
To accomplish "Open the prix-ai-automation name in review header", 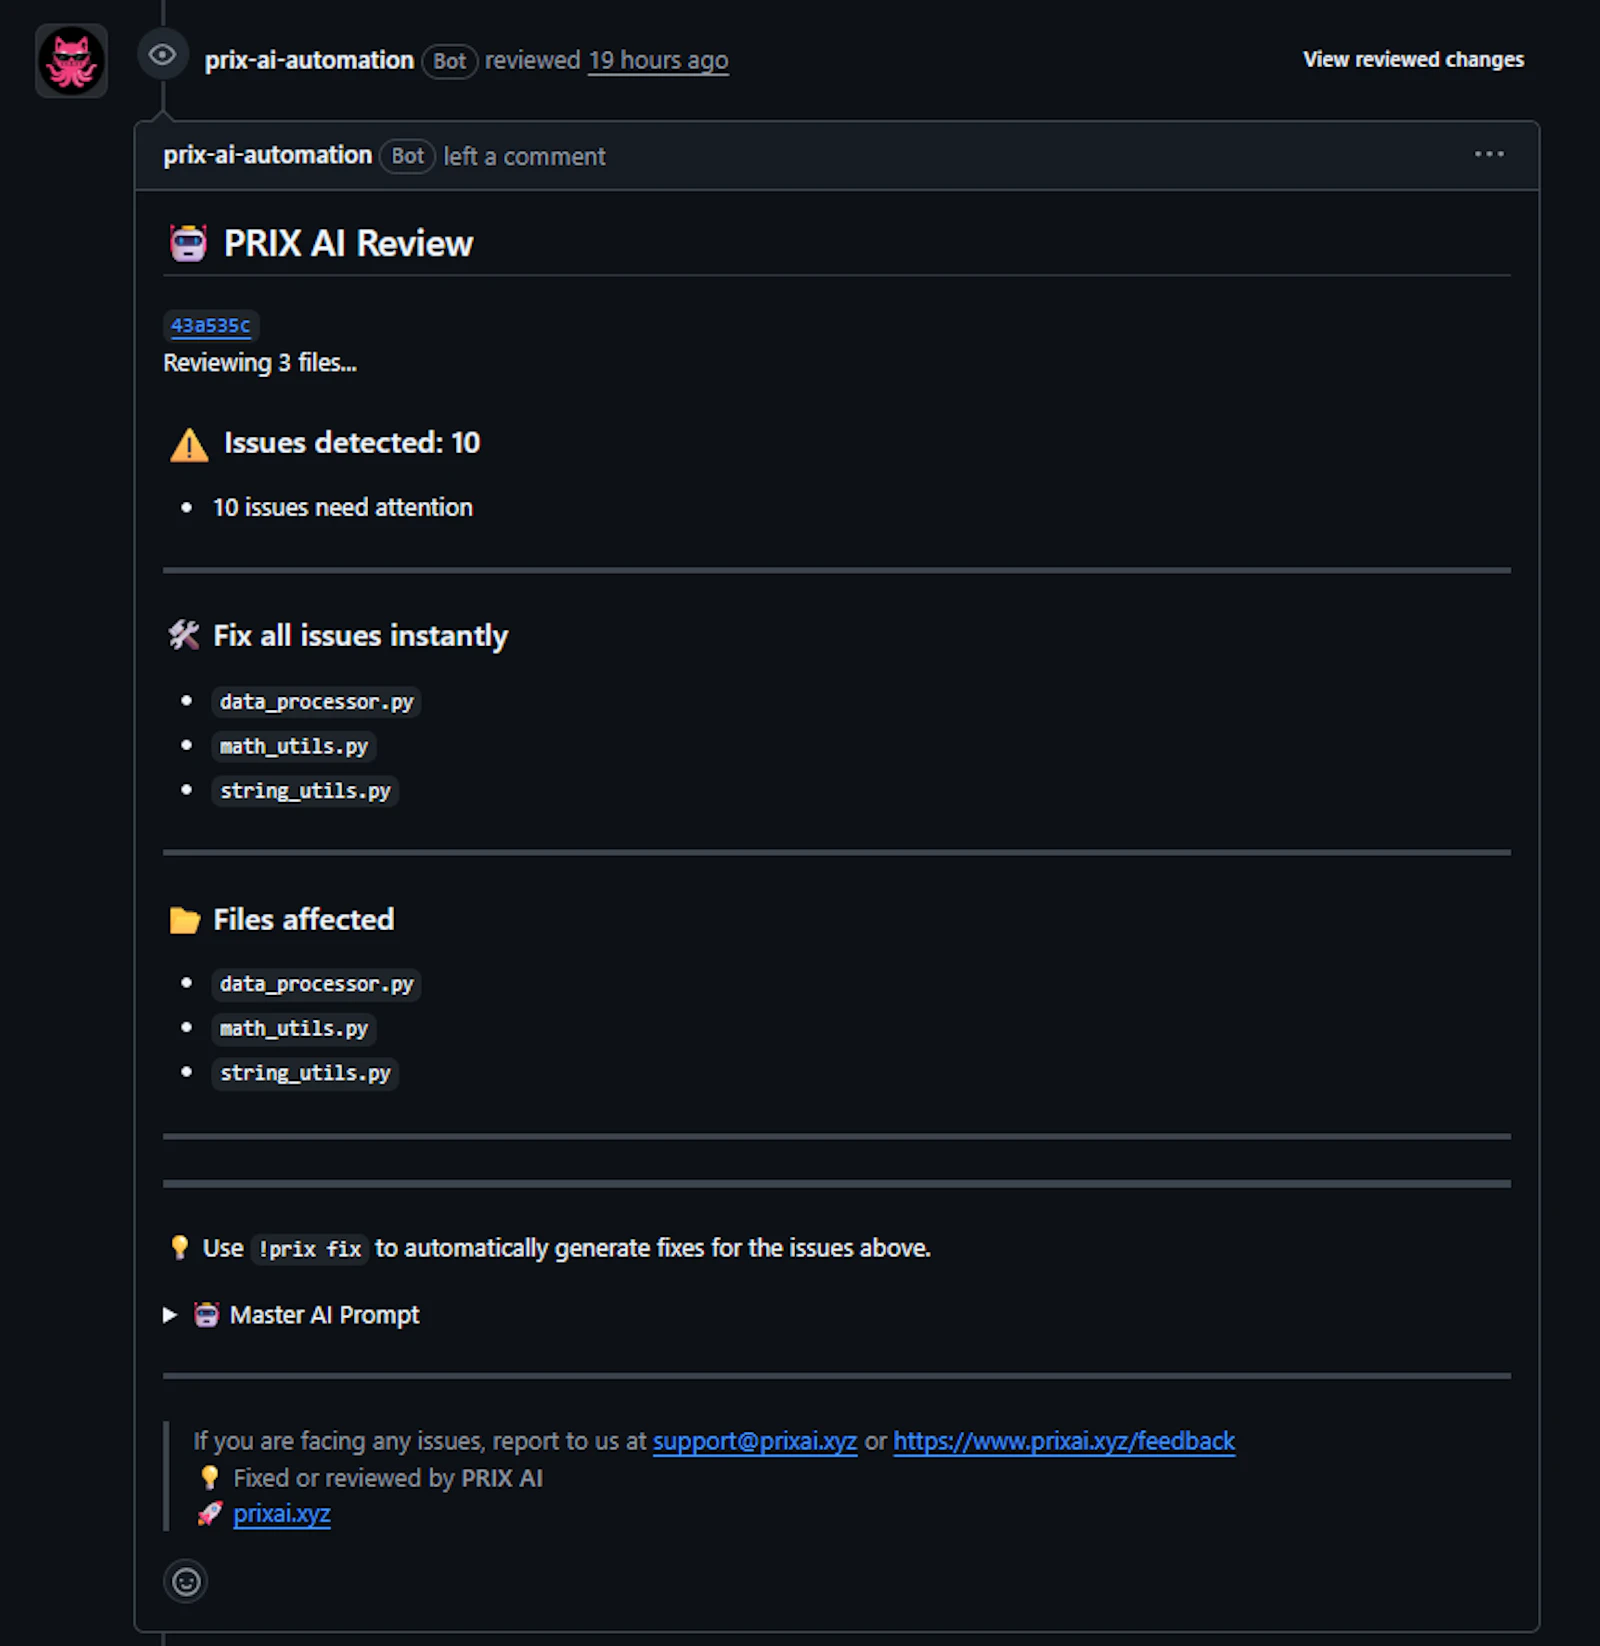I will click(309, 60).
